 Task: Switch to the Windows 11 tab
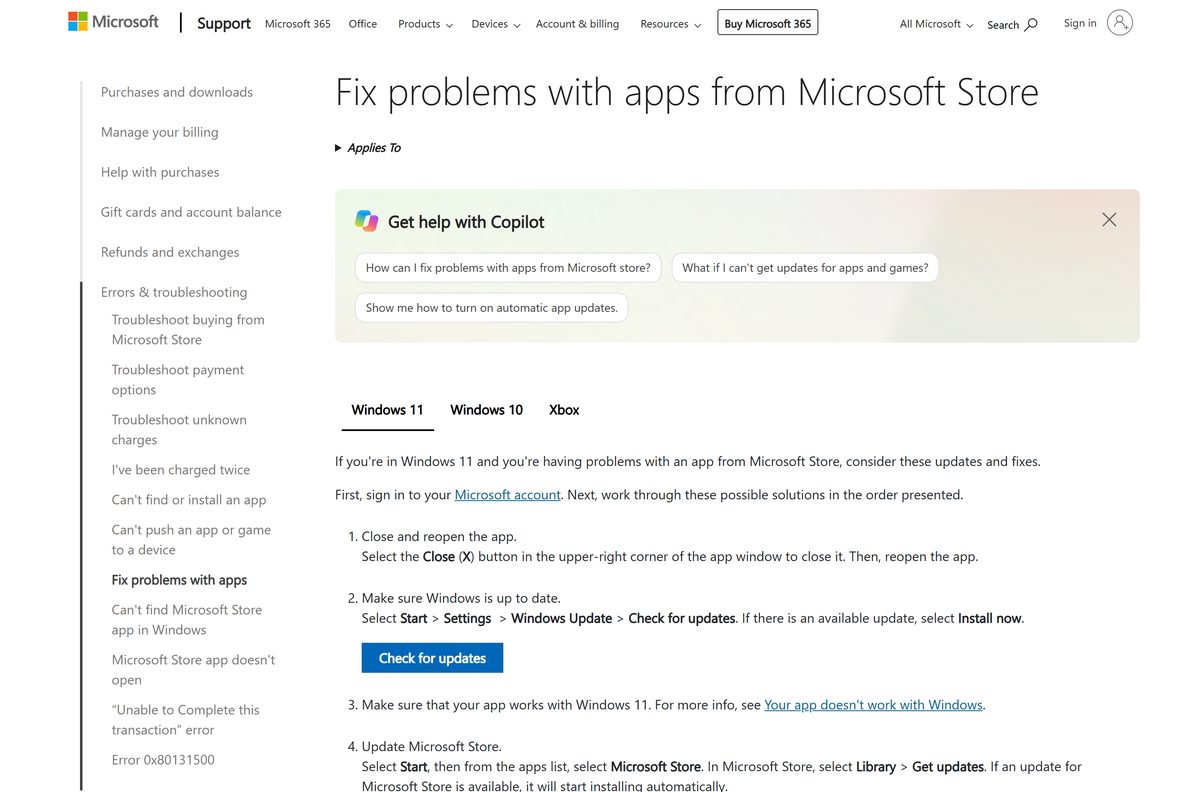(x=388, y=410)
